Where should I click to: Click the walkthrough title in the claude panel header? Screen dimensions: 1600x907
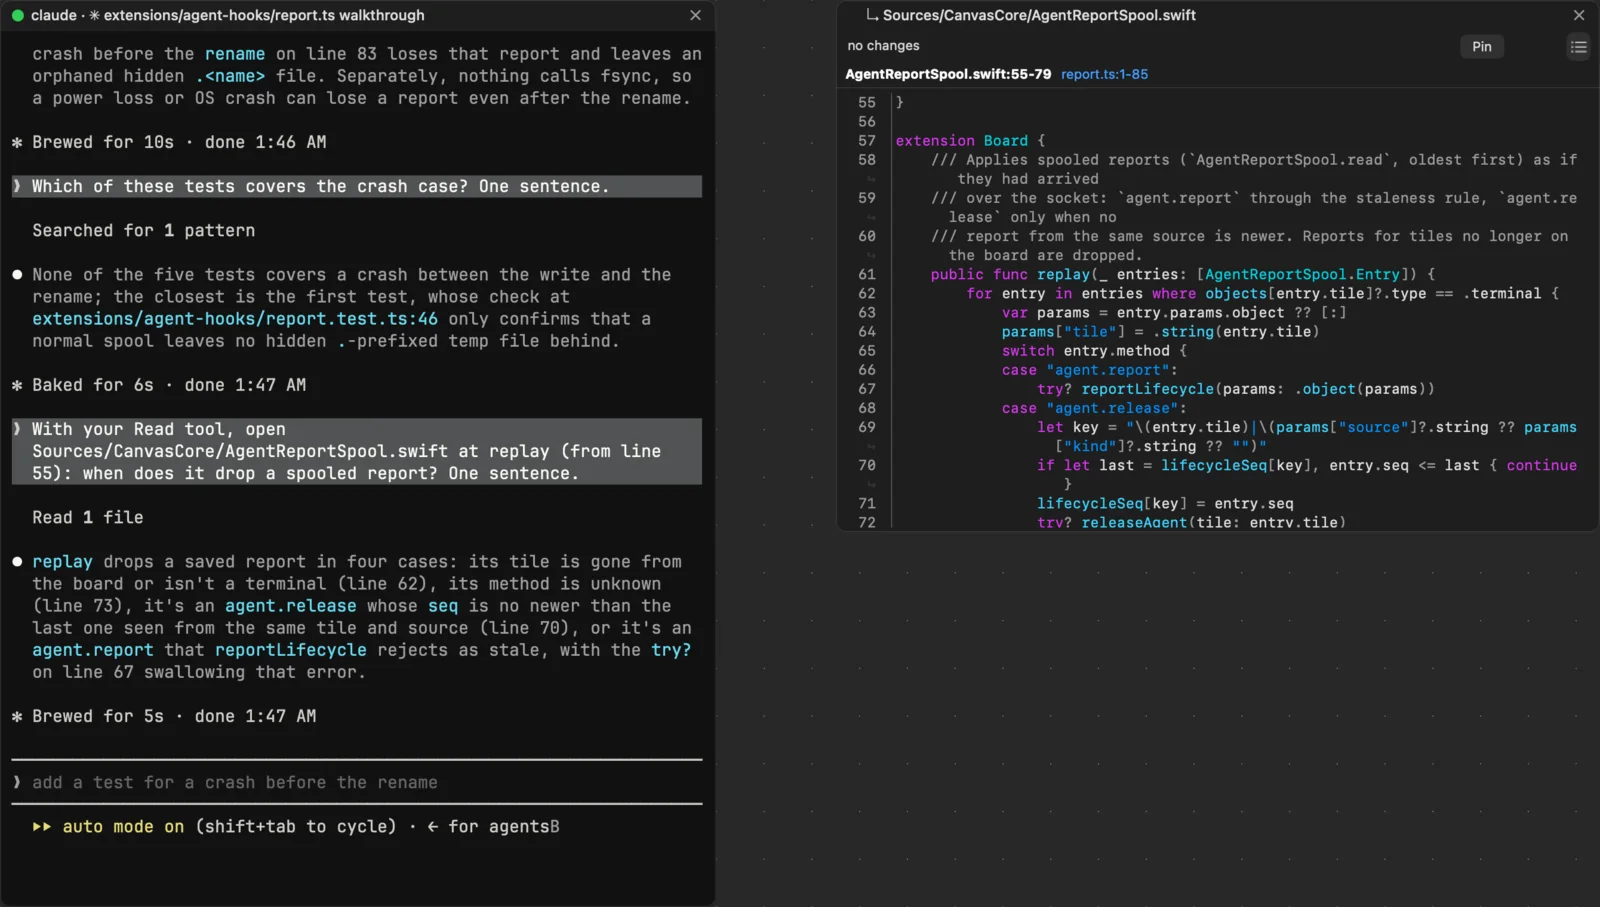[264, 16]
